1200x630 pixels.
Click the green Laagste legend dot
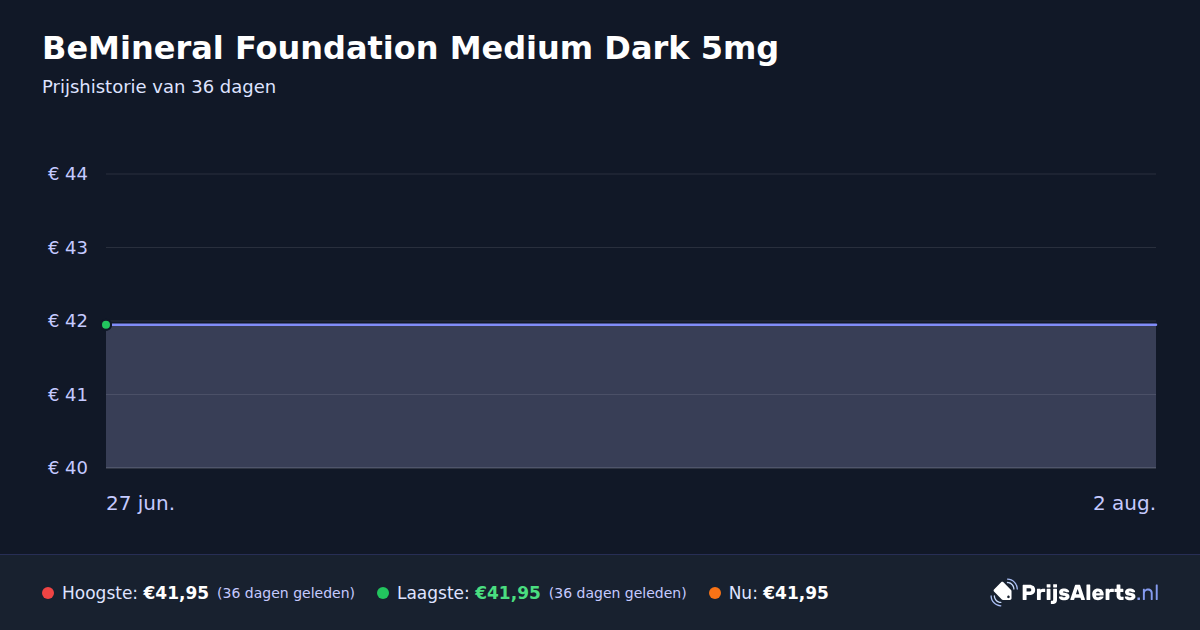(x=383, y=593)
